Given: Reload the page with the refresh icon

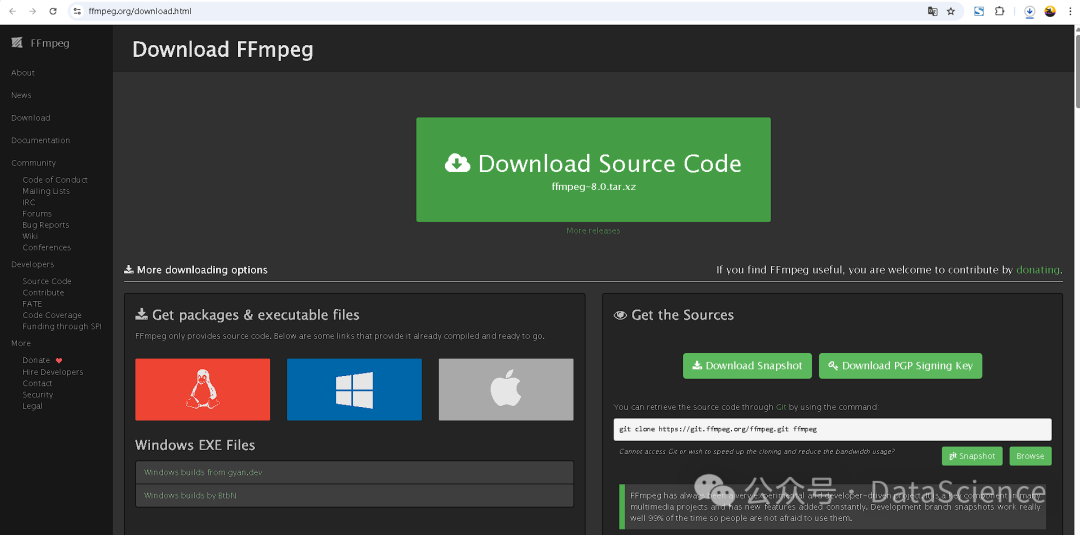Looking at the screenshot, I should [x=53, y=11].
